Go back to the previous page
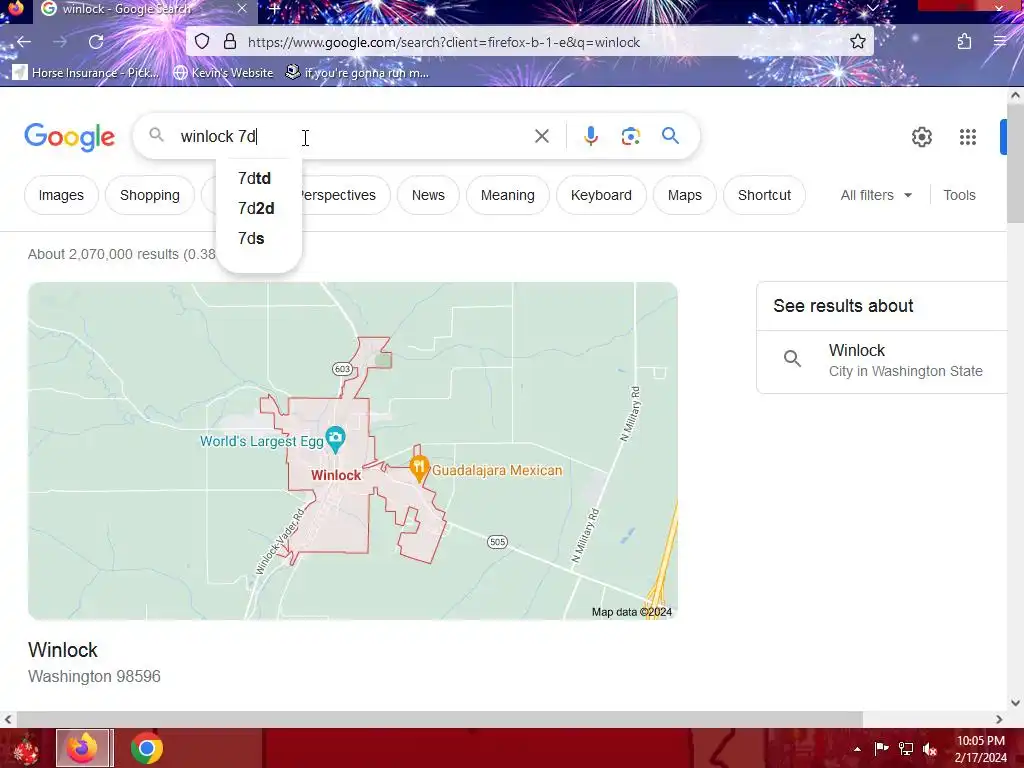The image size is (1024, 768). pos(24,42)
